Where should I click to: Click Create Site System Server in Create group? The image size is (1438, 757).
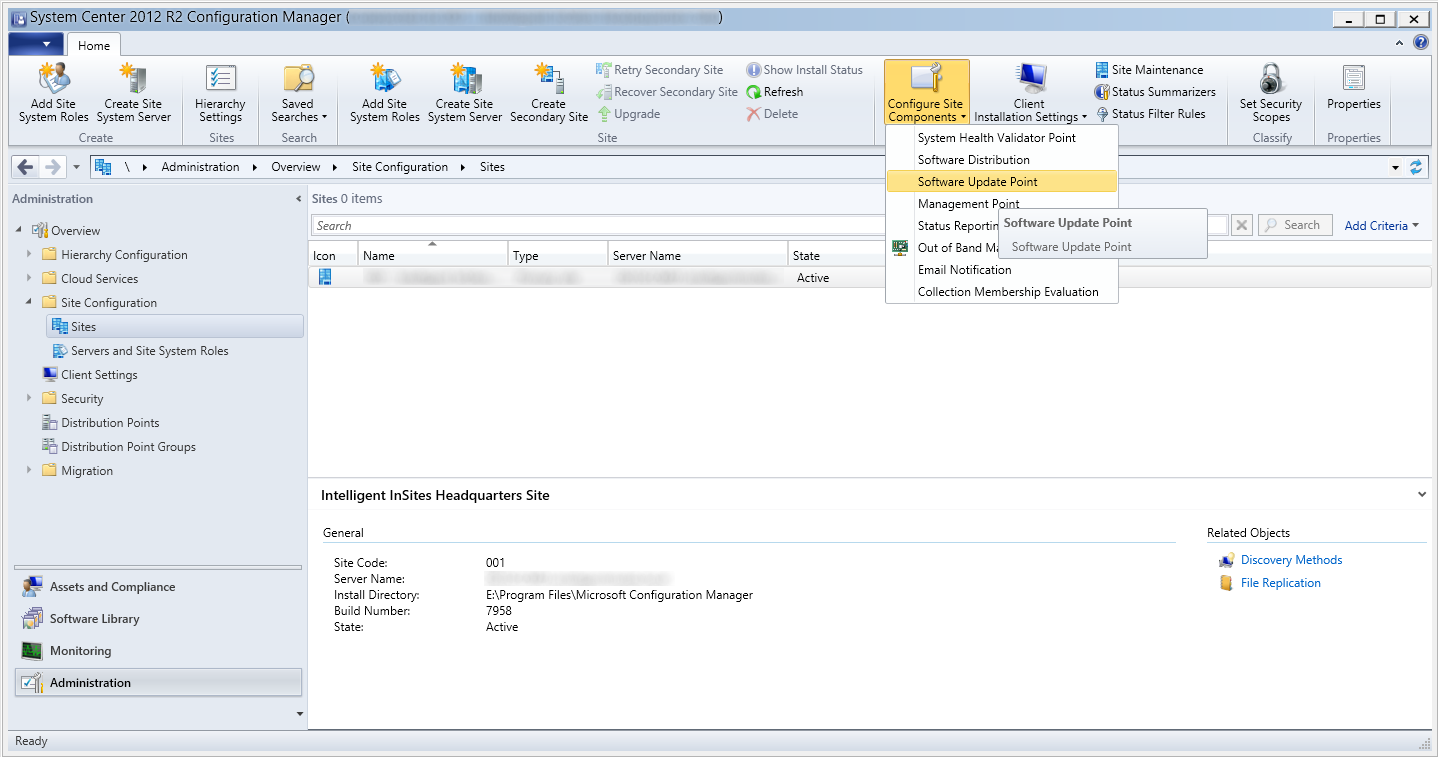[x=134, y=92]
